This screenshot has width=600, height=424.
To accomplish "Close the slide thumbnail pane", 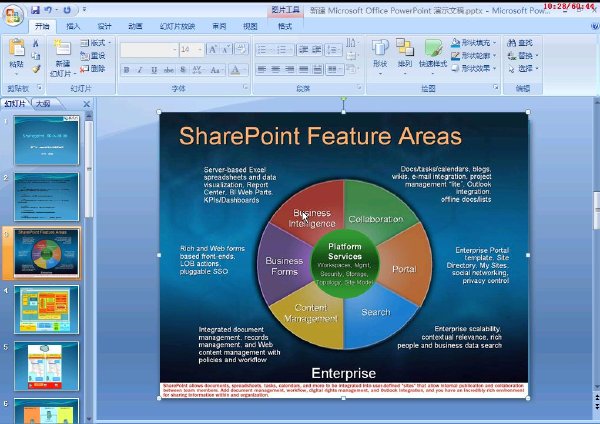I will point(87,104).
